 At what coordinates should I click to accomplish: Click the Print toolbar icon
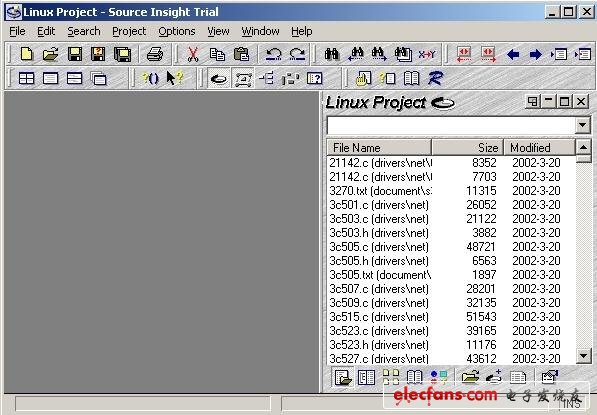pos(155,54)
